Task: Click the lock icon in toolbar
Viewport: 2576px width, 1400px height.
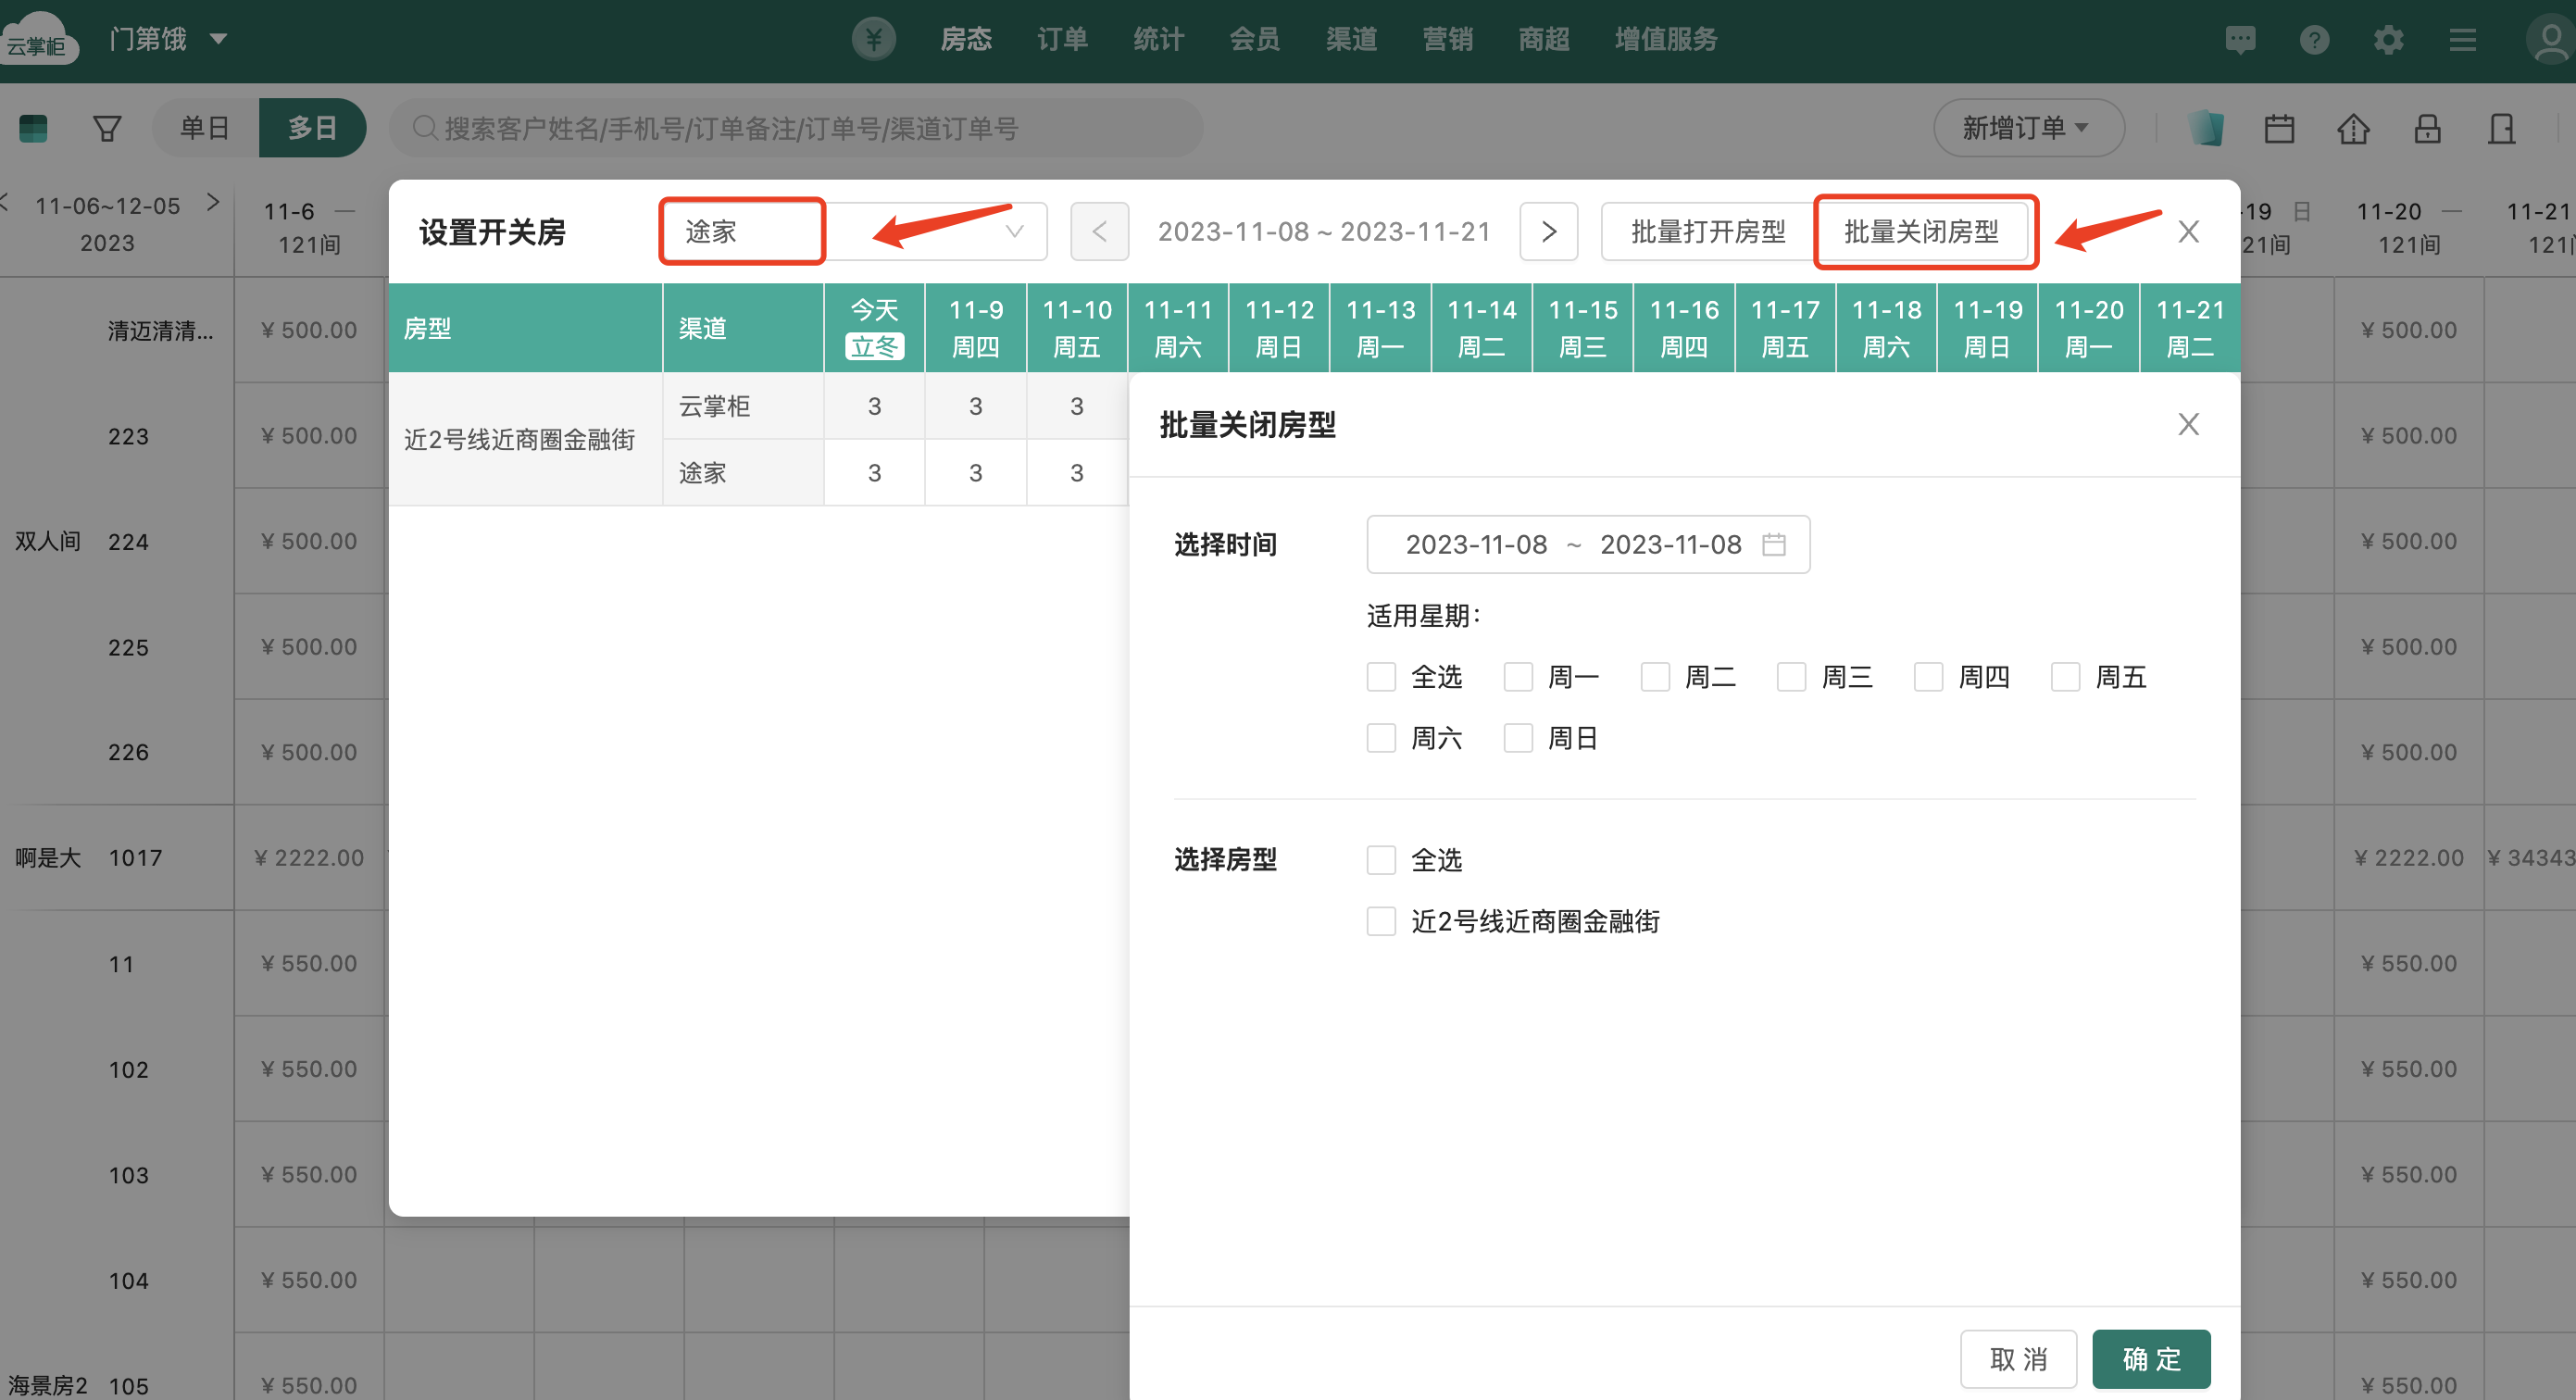Action: tap(2427, 128)
